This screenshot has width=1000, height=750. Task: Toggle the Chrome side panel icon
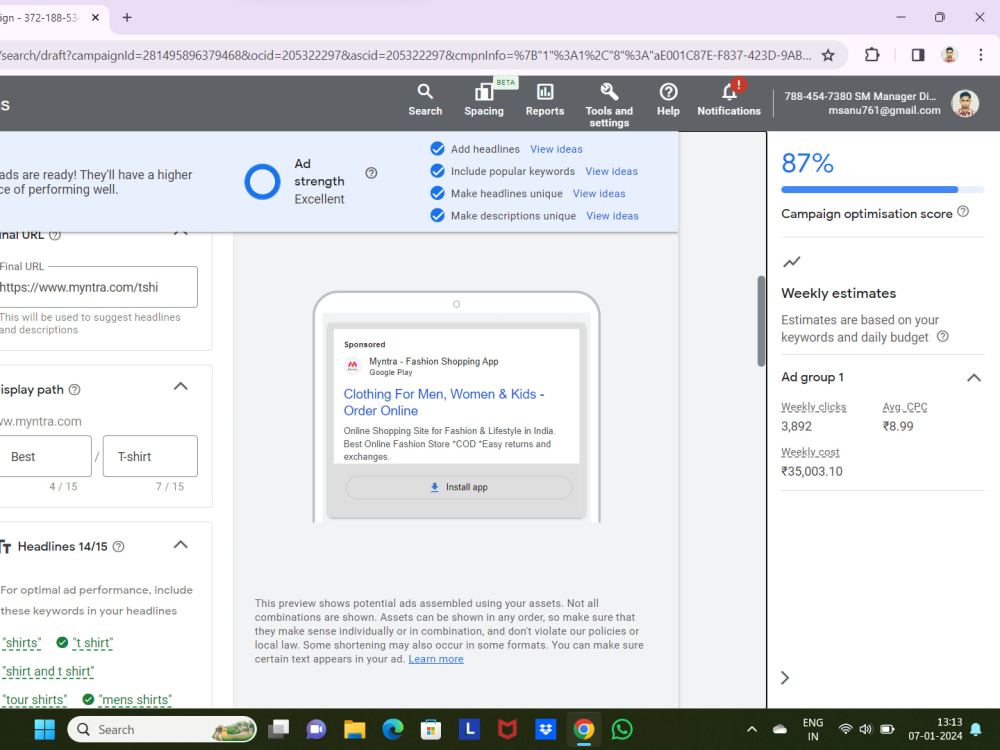[918, 55]
